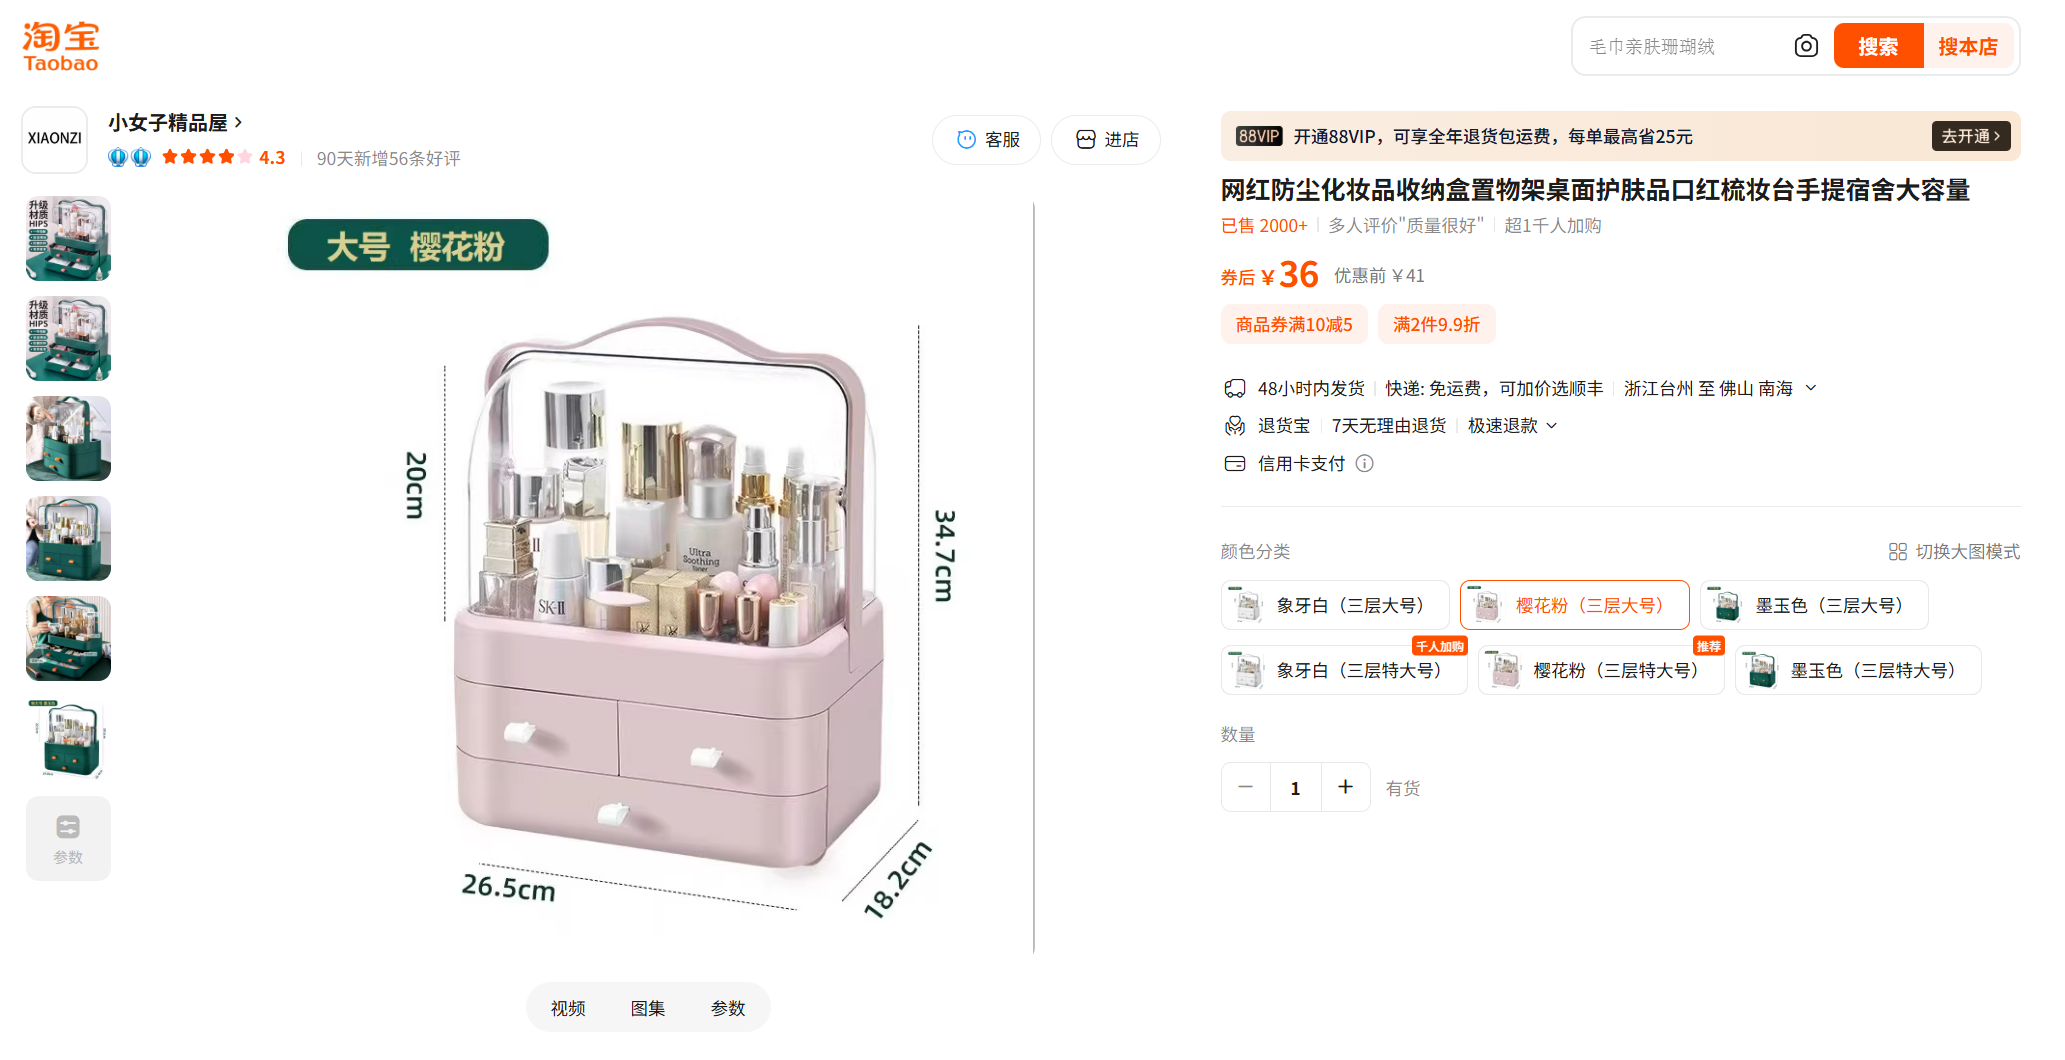Click 去开通 to open 88VIP
Image resolution: width=2065 pixels, height=1060 pixels.
point(1970,137)
